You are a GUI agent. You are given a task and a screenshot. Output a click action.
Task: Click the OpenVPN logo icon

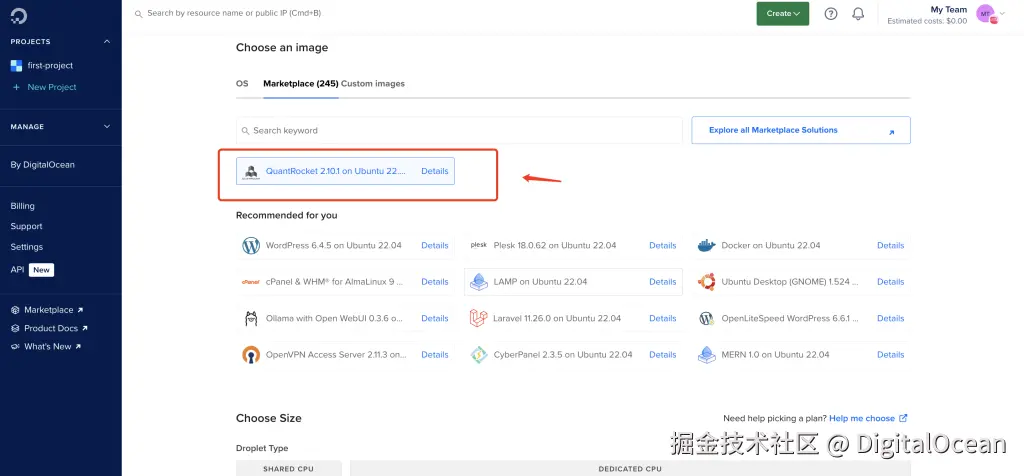pos(251,355)
